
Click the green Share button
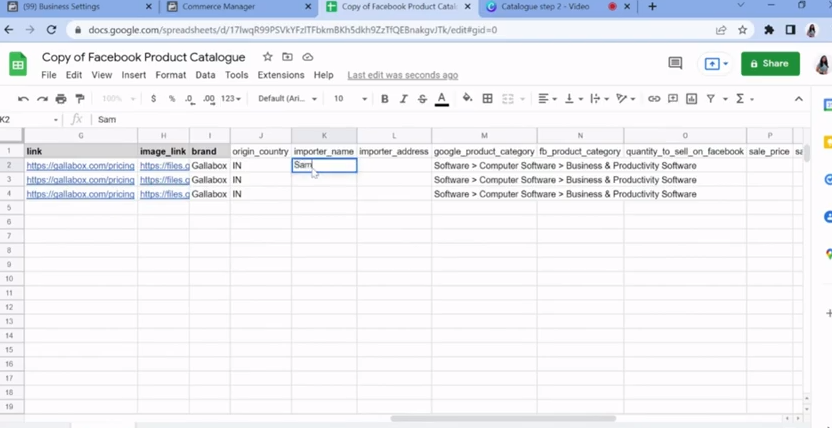[x=770, y=64]
